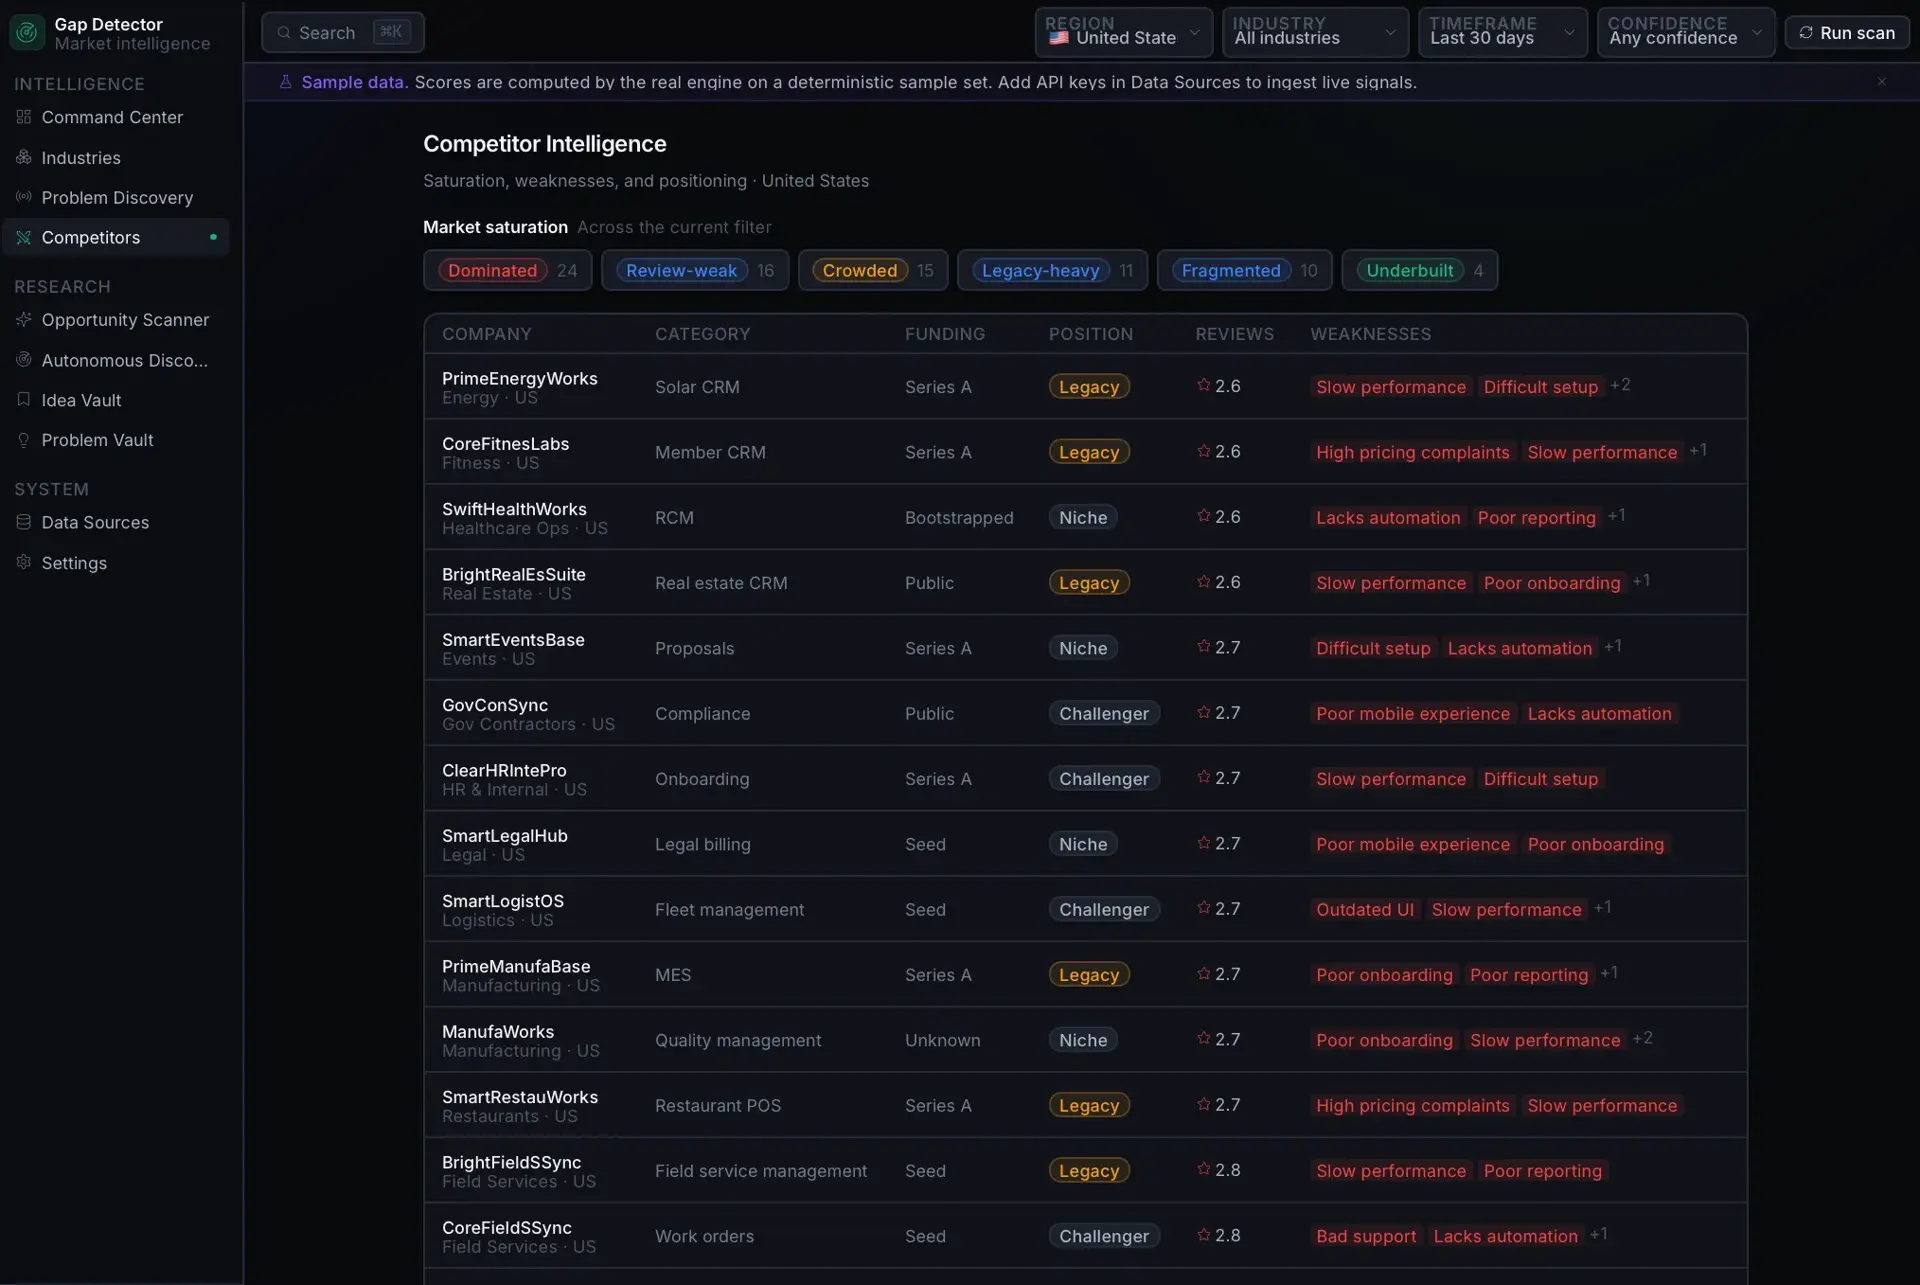Click the Sample data link
This screenshot has width=1920, height=1285.
pyautogui.click(x=353, y=82)
